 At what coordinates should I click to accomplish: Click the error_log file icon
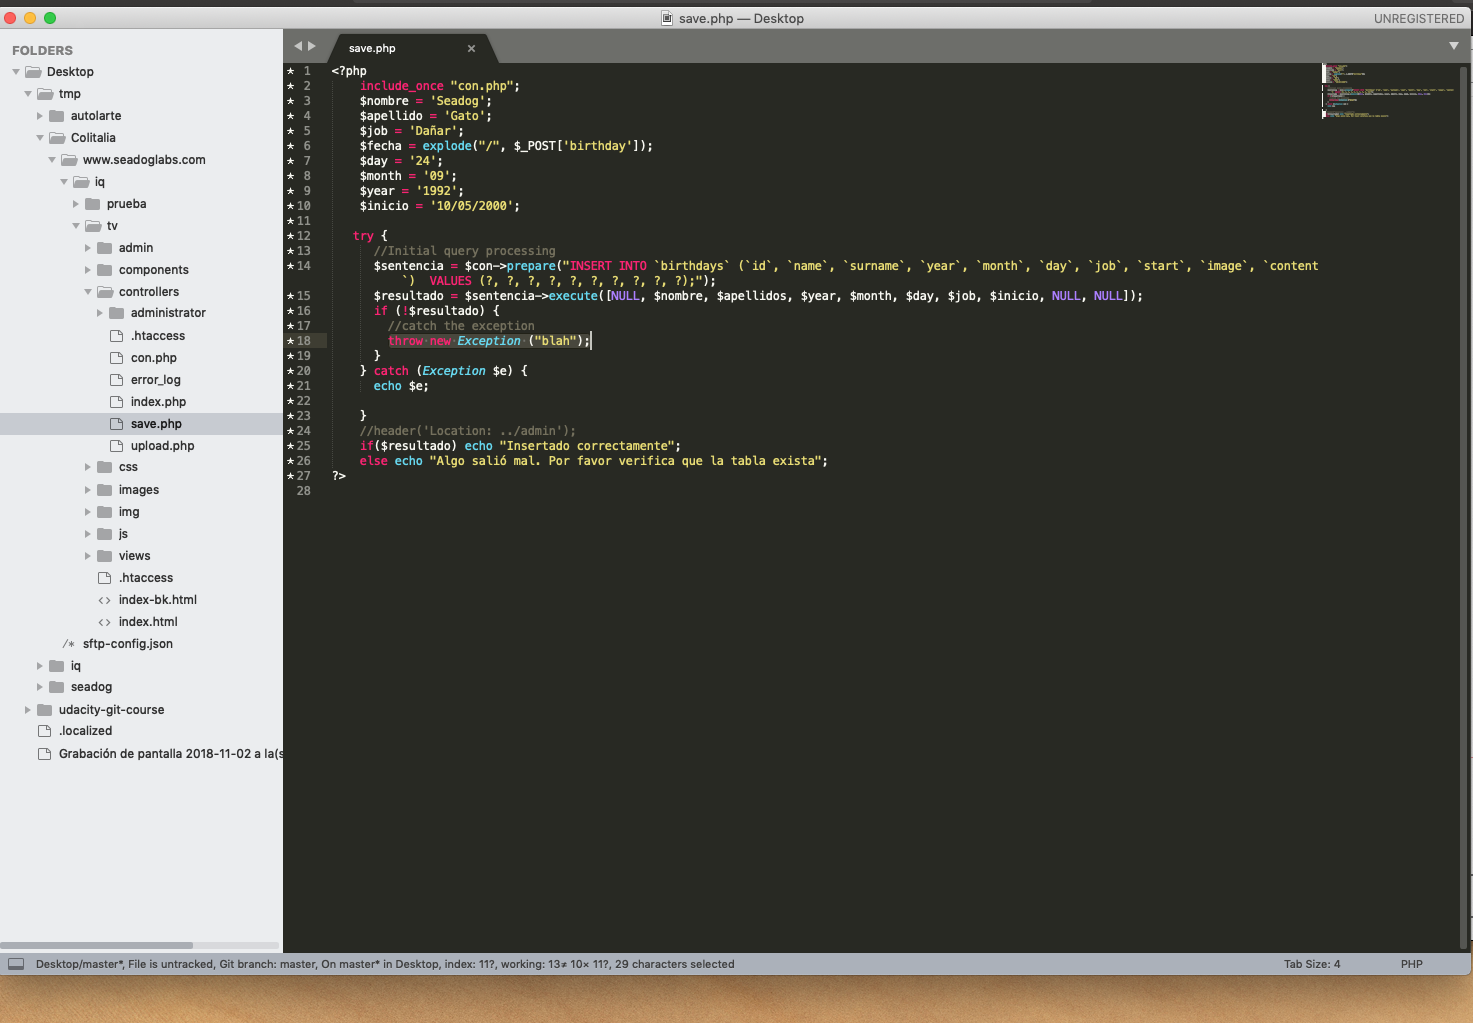116,380
